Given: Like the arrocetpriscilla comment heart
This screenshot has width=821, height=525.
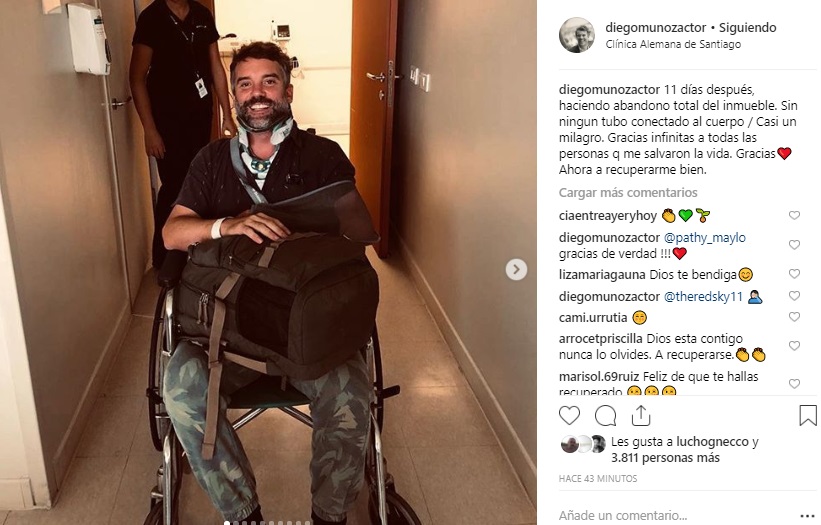Looking at the screenshot, I should 794,346.
